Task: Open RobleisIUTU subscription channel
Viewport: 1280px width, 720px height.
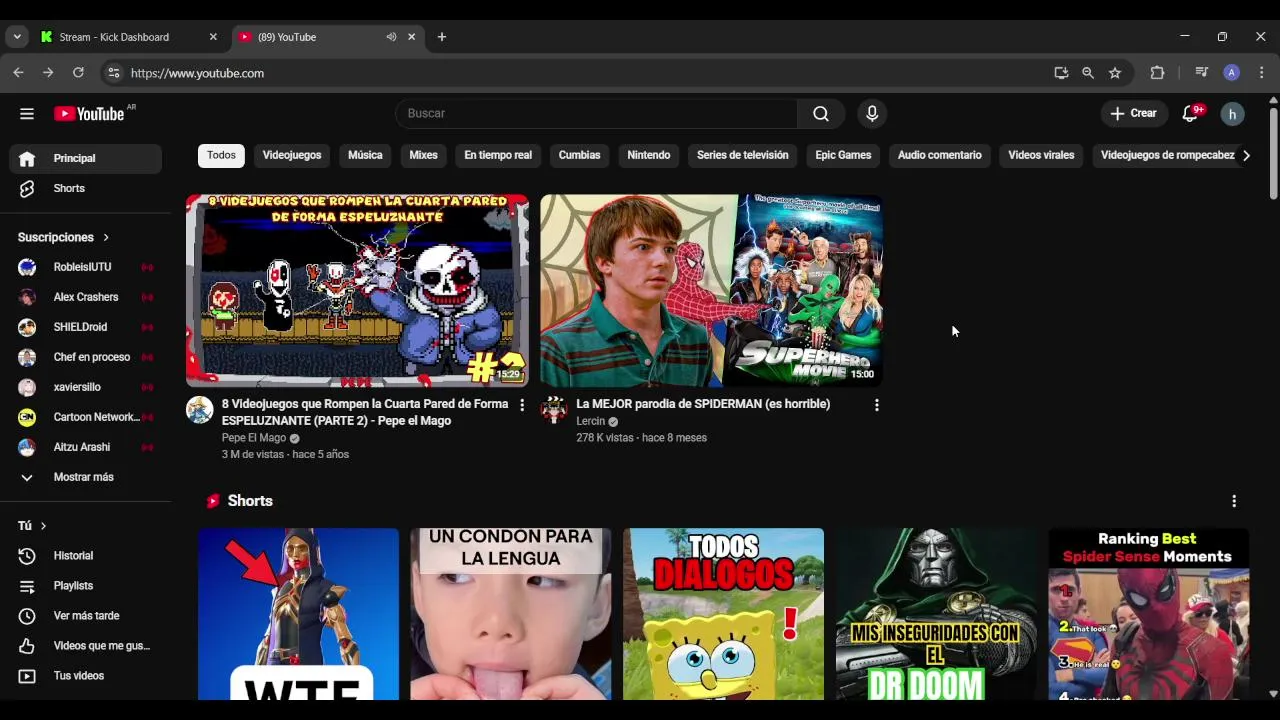Action: pos(85,267)
